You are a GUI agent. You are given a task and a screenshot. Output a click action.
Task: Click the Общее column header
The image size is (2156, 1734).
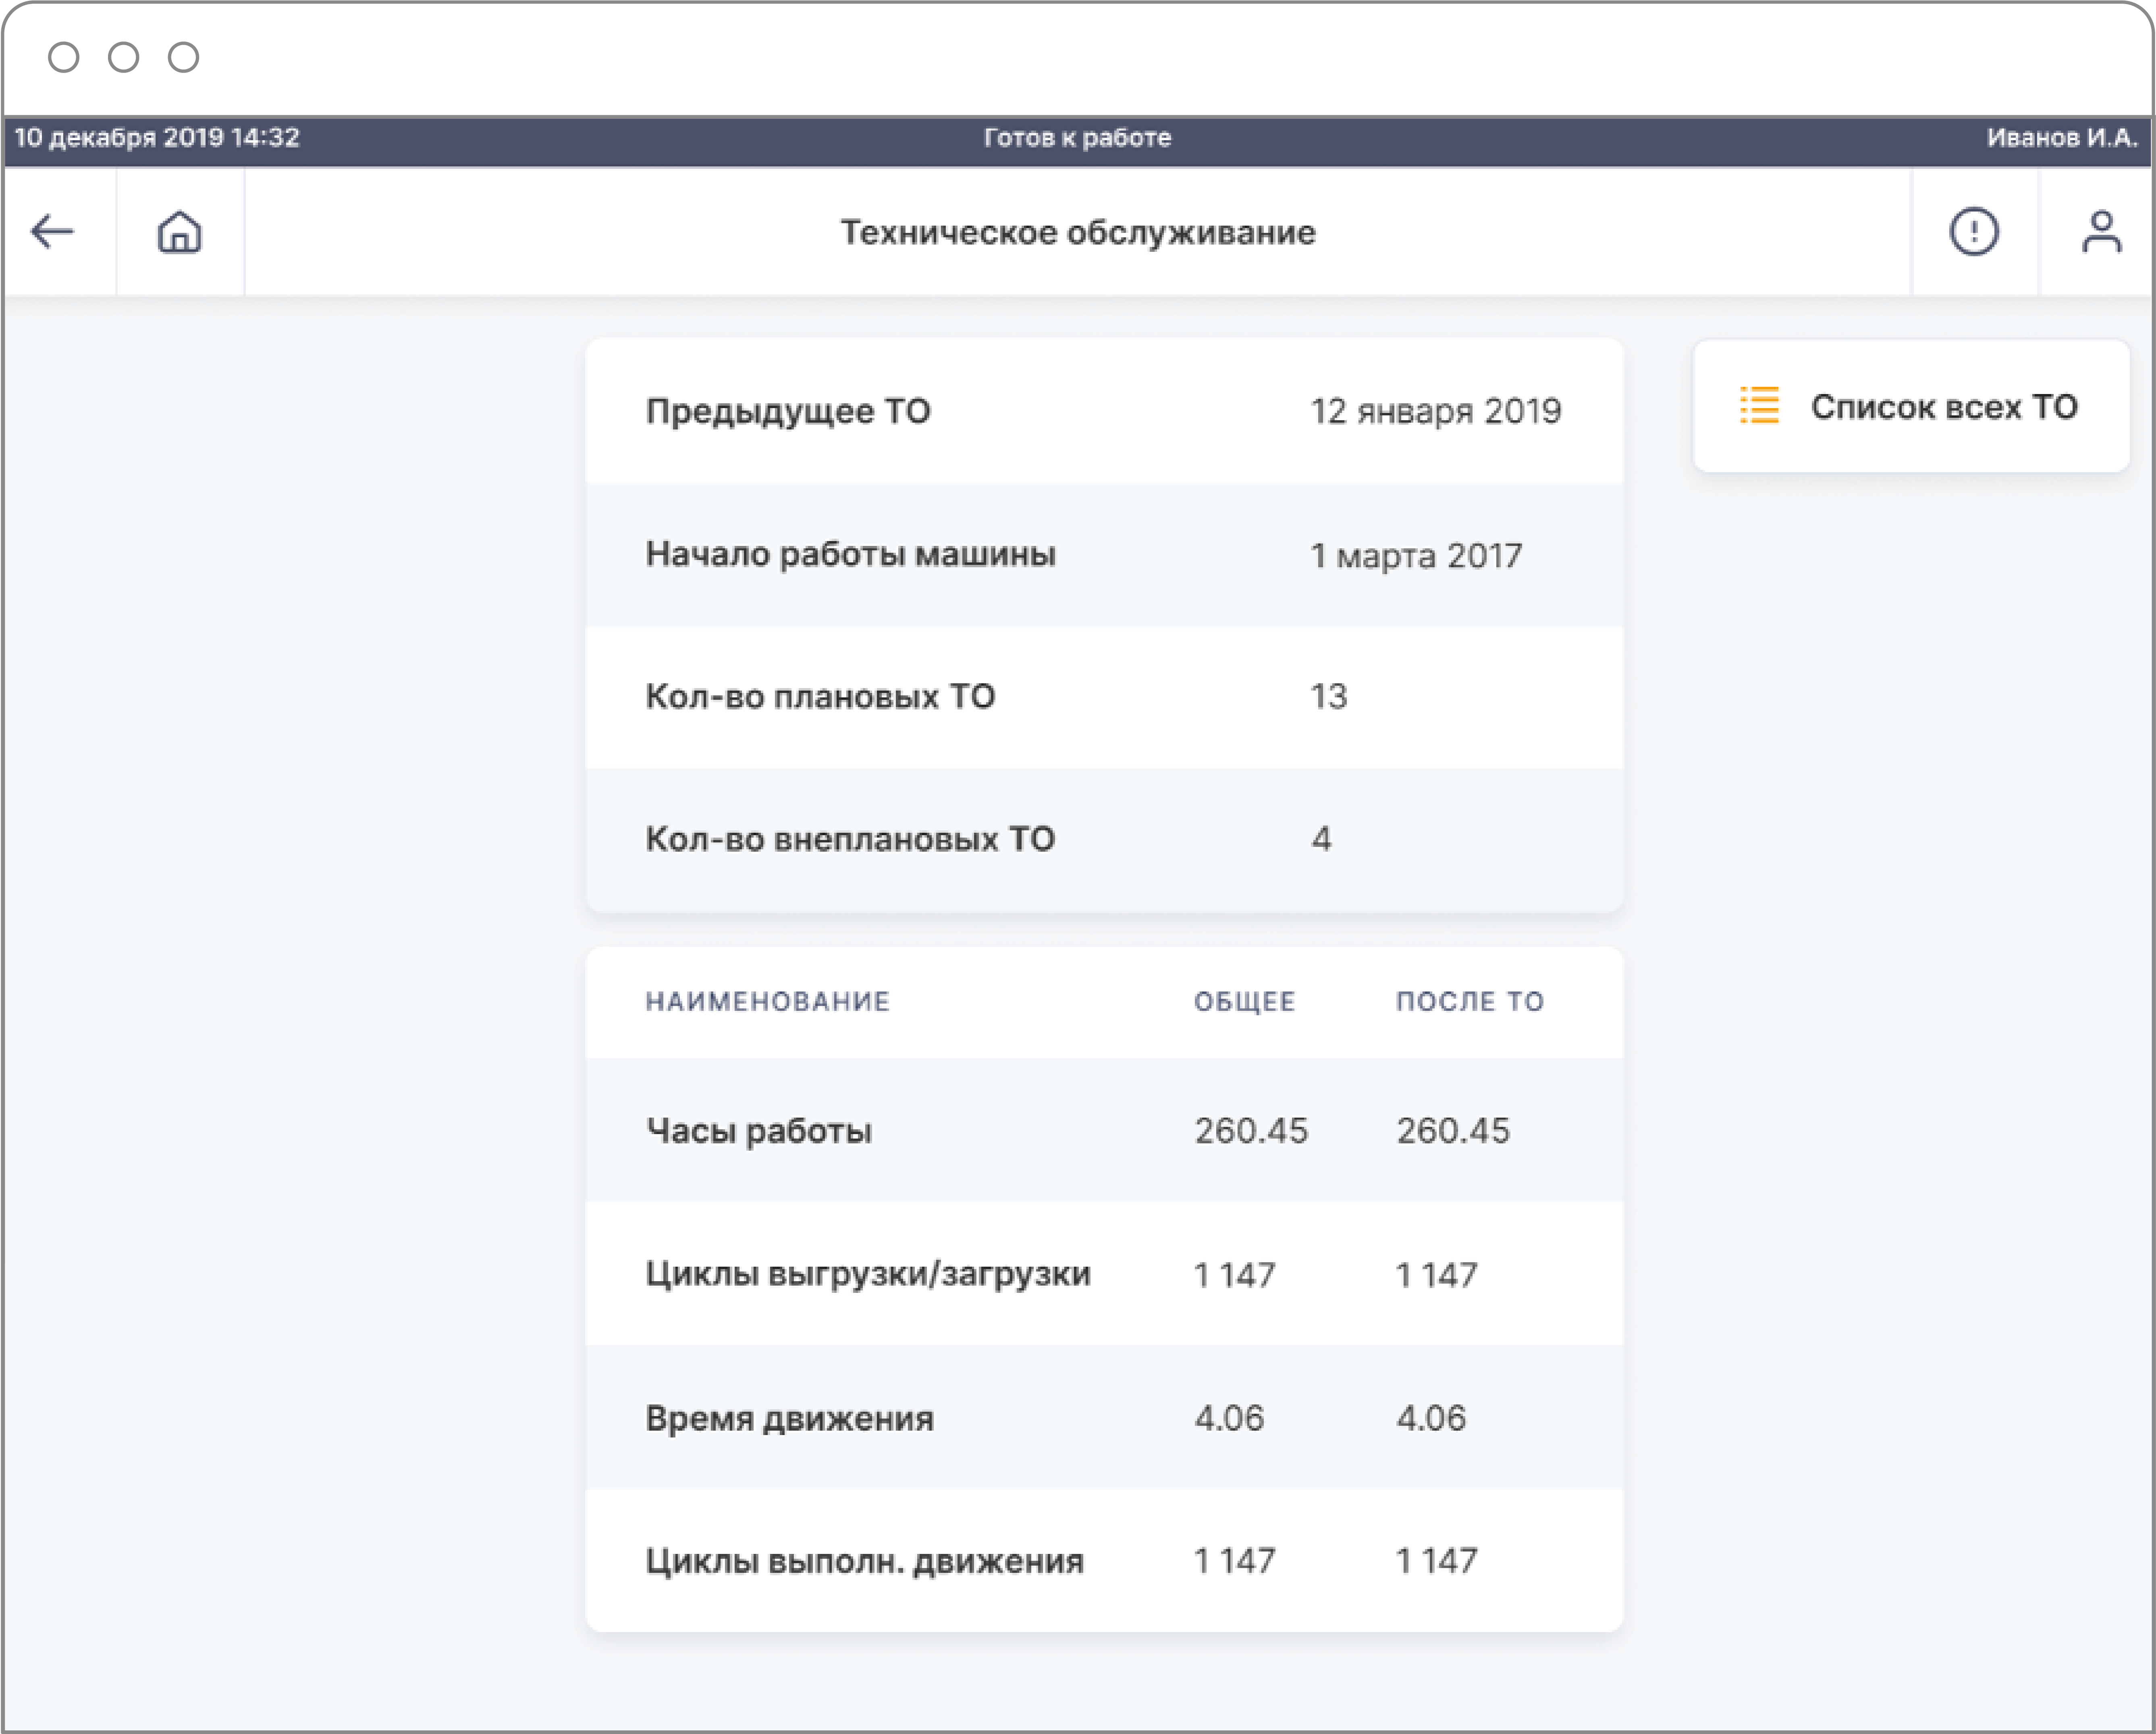(x=1244, y=1001)
